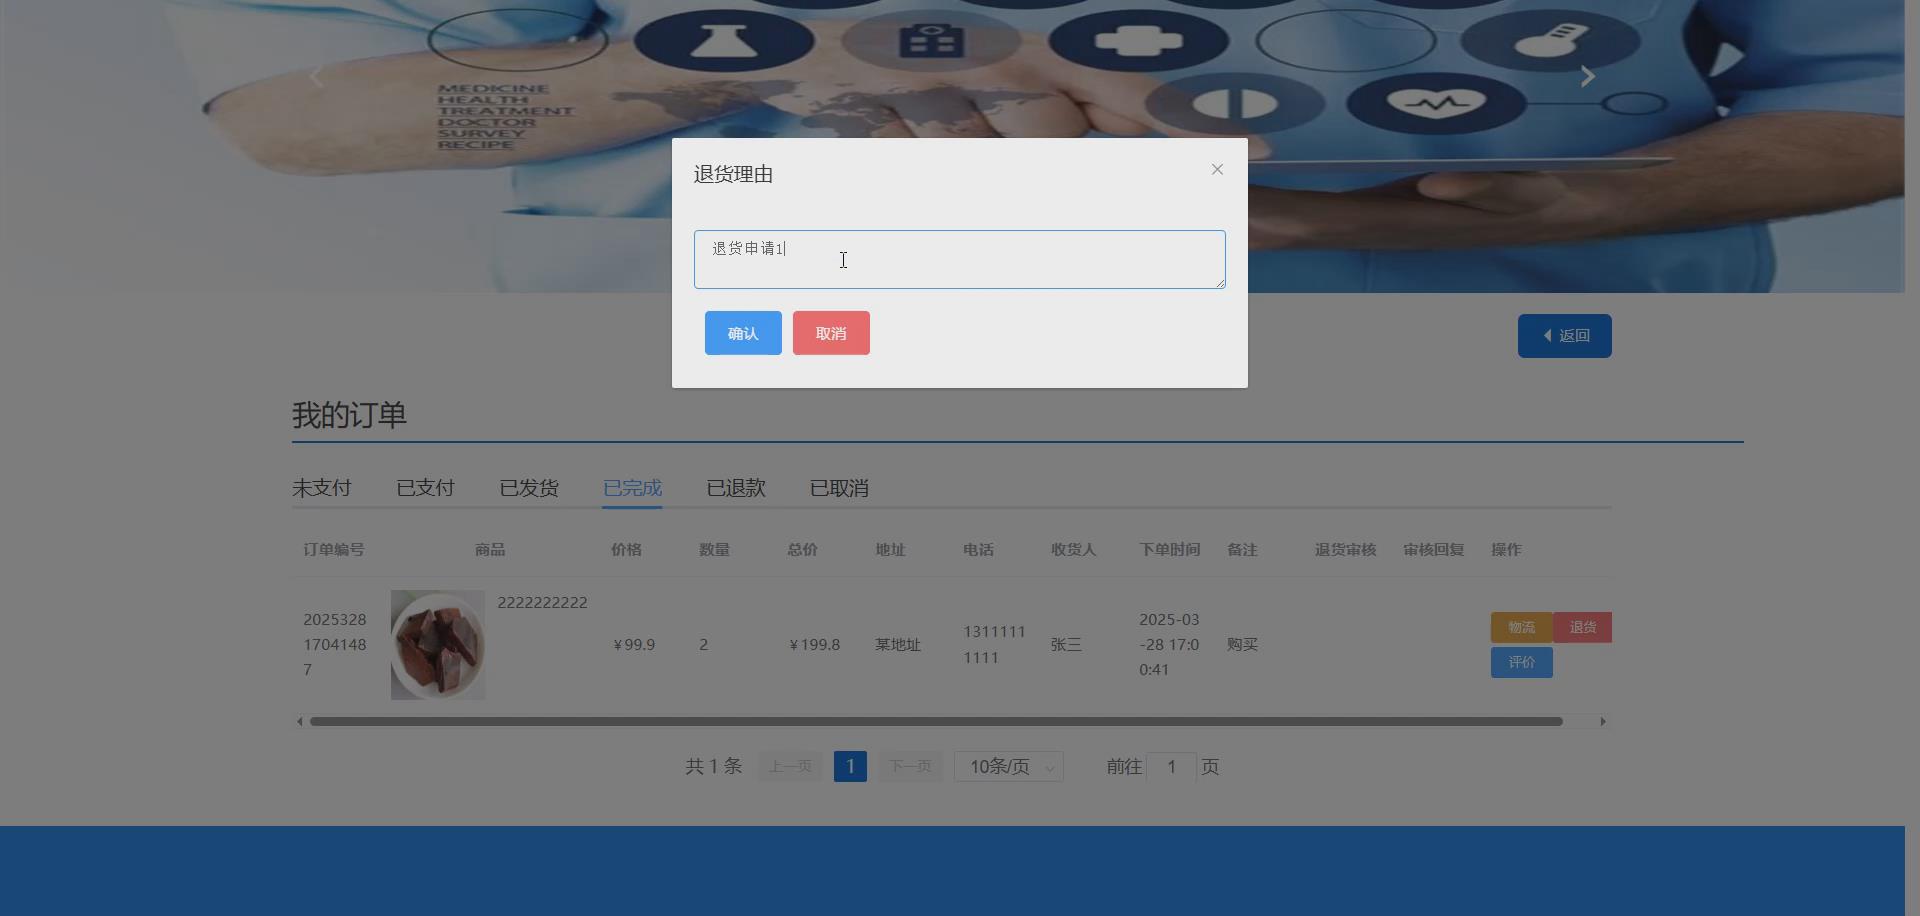Click the red 退货 return button

coord(1582,627)
